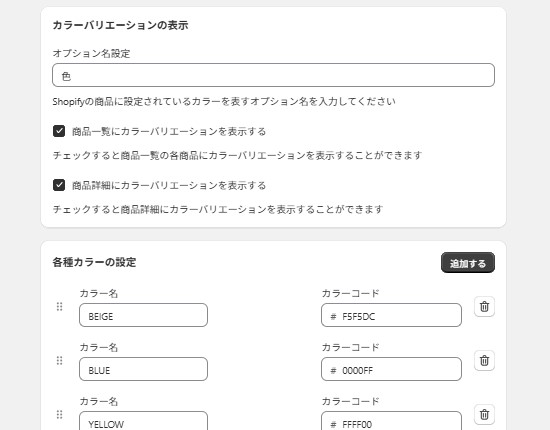Uncheck 商品詳細にカラーバリエーションを表示する checkbox
This screenshot has height=430, width=550.
point(59,185)
